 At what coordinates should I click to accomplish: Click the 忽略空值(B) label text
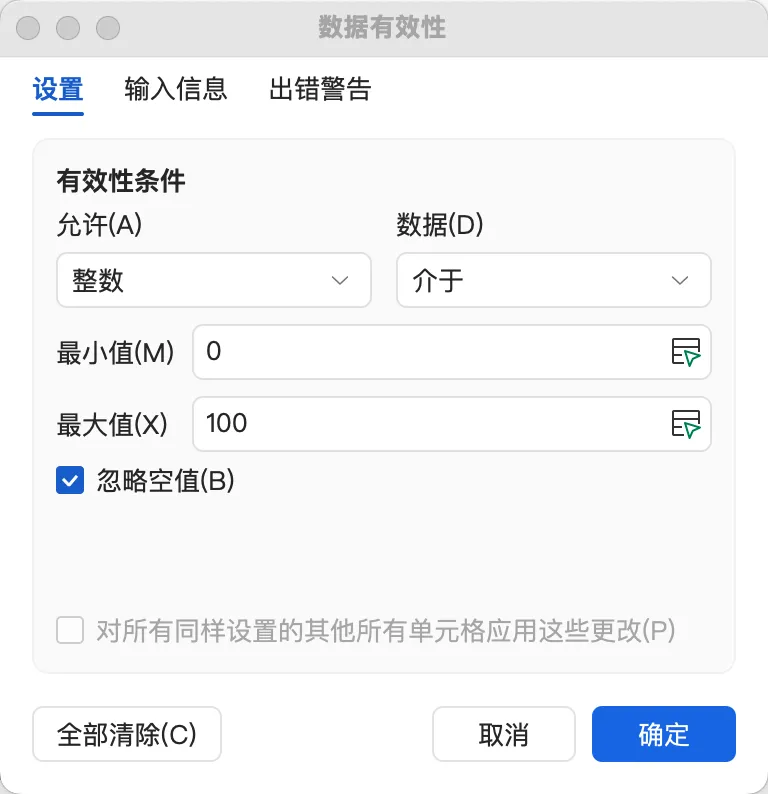(x=166, y=480)
